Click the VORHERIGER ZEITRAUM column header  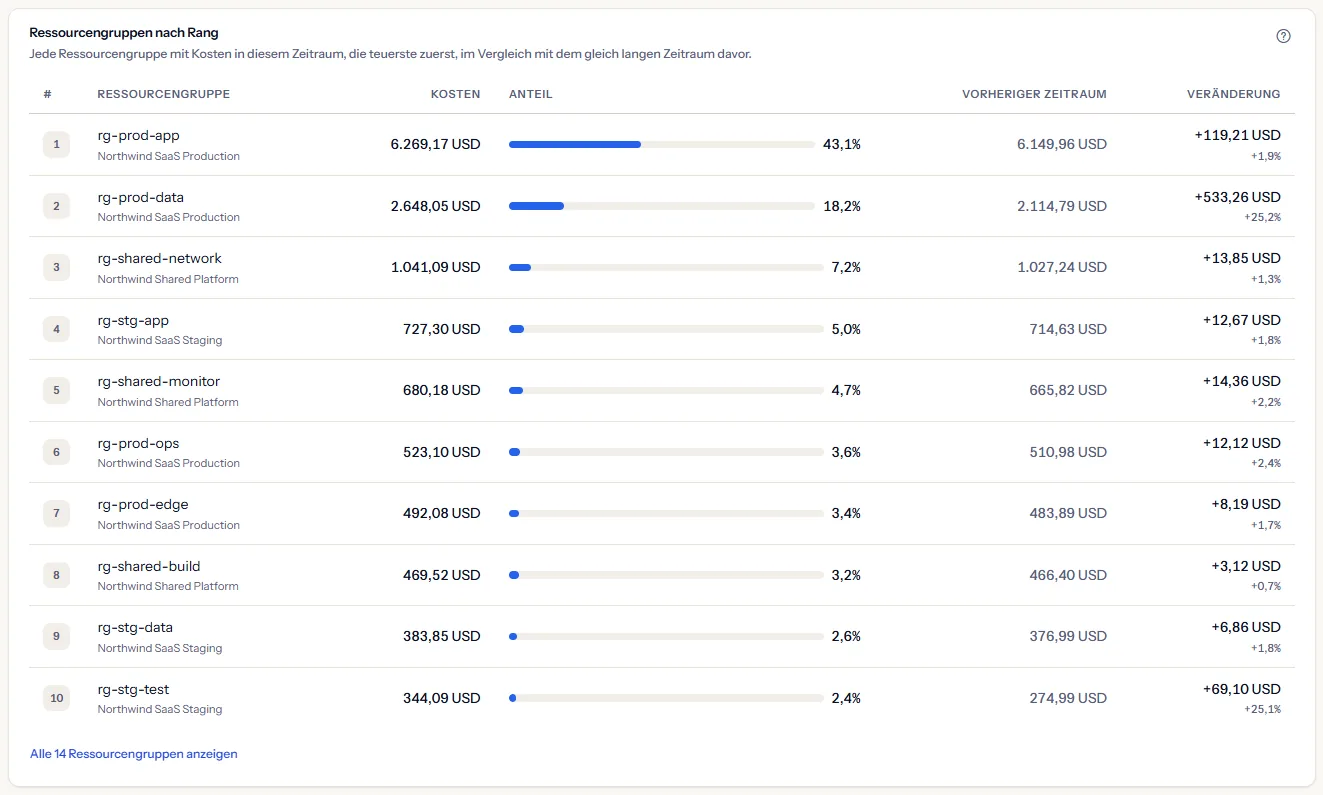coord(1034,94)
